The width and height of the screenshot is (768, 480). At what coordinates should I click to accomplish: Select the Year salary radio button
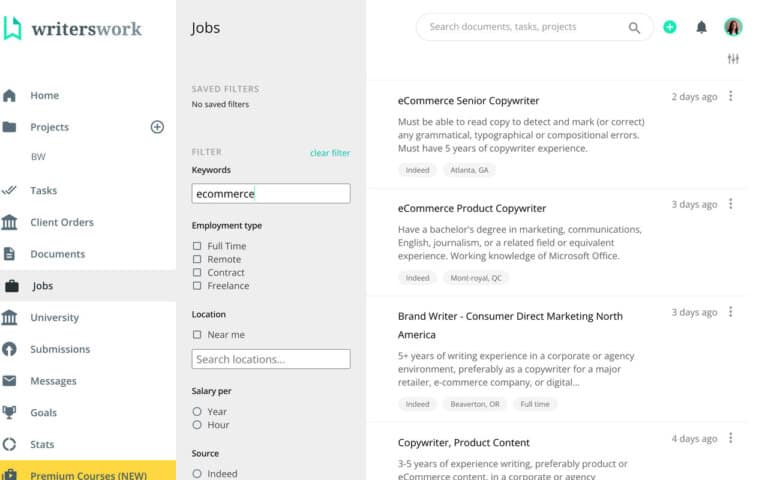197,412
